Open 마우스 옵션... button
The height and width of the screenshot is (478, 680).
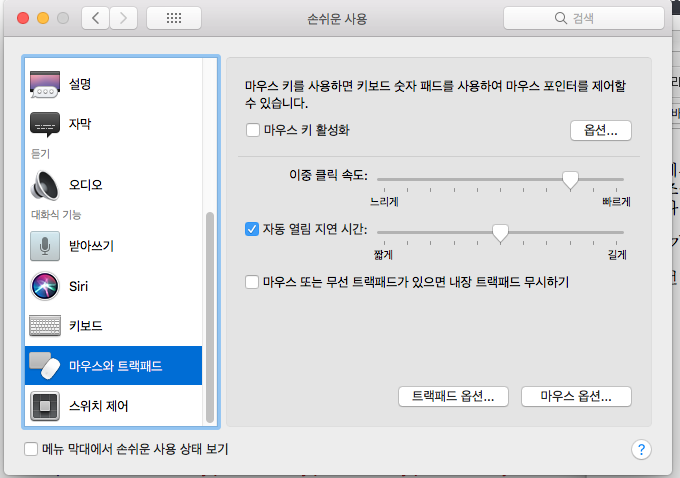pyautogui.click(x=576, y=396)
